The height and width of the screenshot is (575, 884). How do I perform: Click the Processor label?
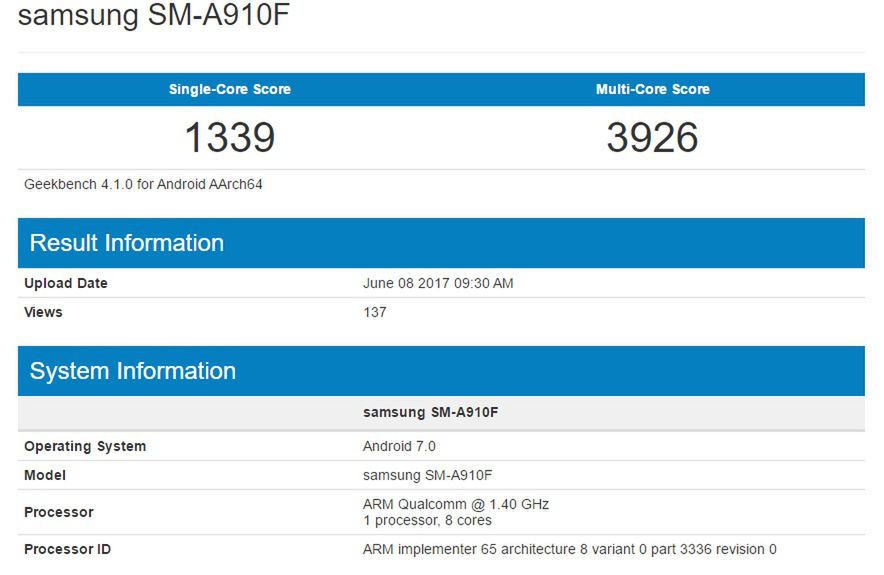point(59,512)
